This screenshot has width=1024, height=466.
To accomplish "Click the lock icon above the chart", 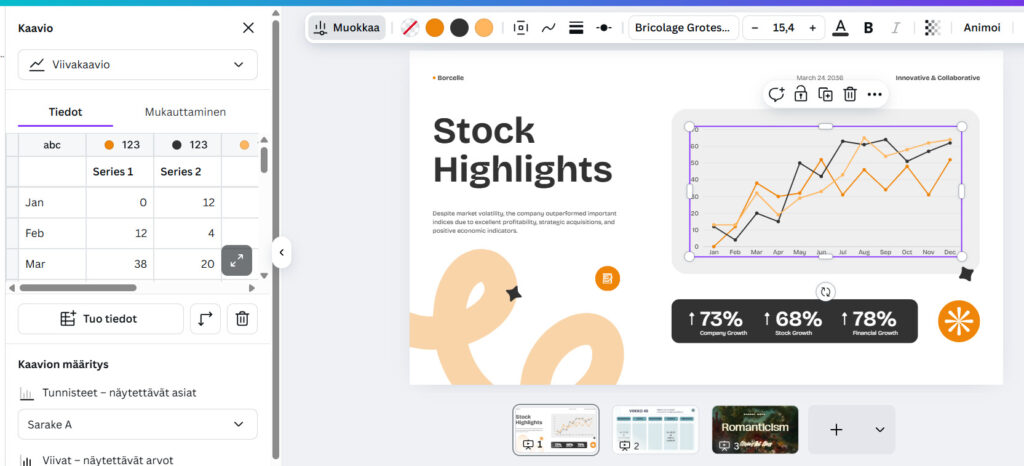I will [800, 94].
